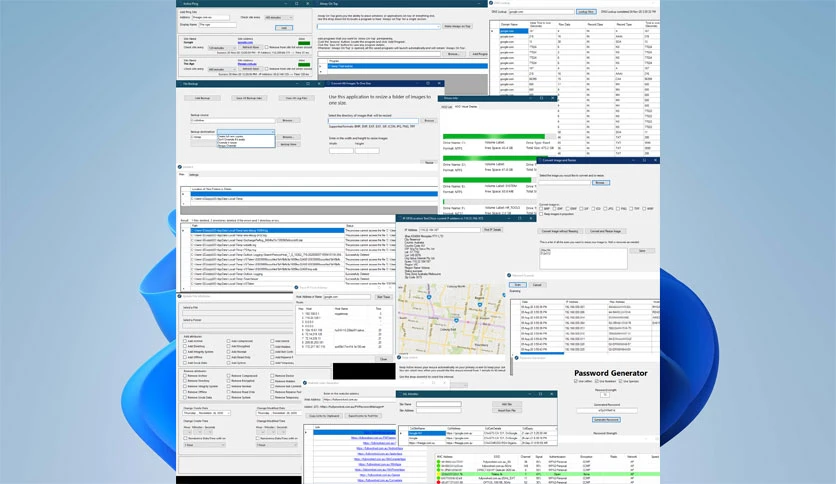This screenshot has width=836, height=484.
Task: Open the Check site every dropdown in Add Ping Site
Action: pyautogui.click(x=279, y=18)
